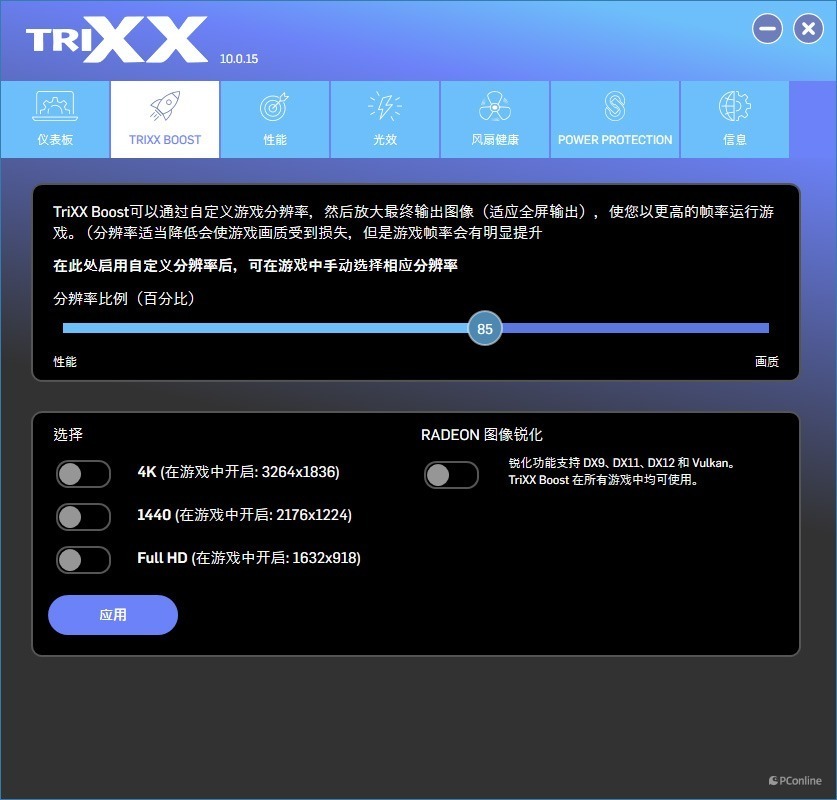Click the rocket icon for TriXX Boost
This screenshot has width=837, height=800.
click(165, 106)
